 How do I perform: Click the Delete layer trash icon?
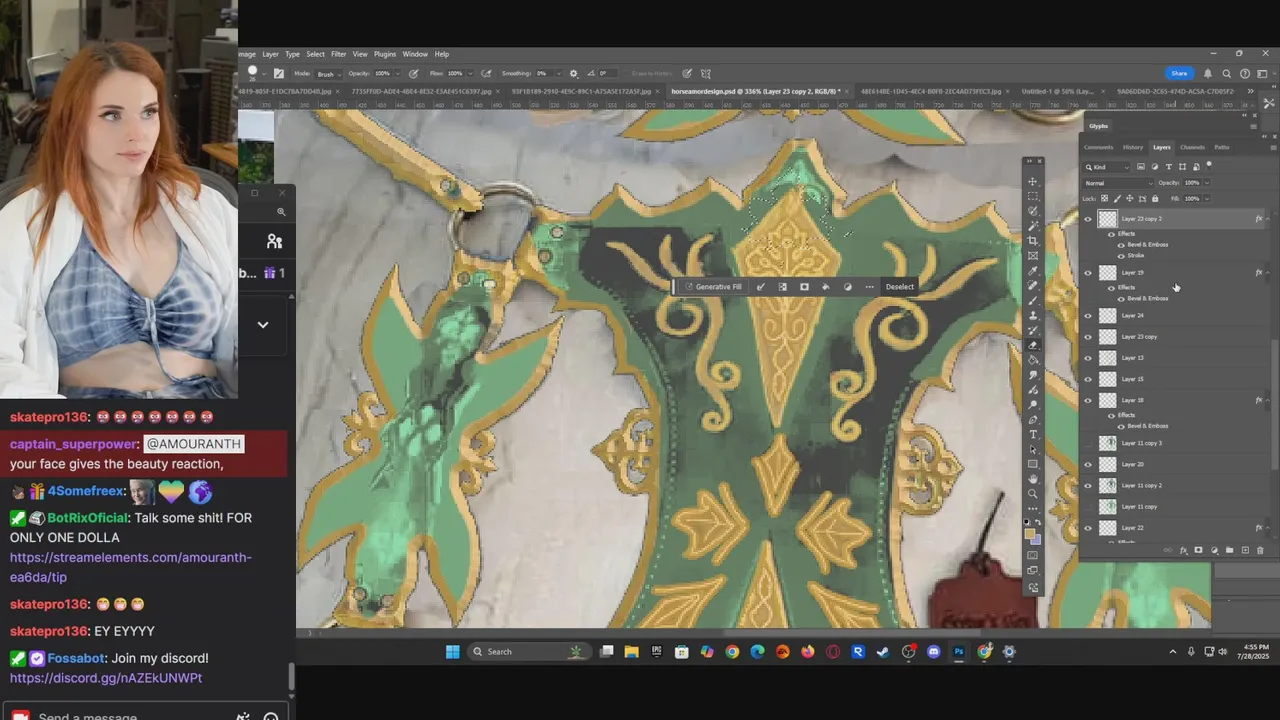coord(1260,550)
